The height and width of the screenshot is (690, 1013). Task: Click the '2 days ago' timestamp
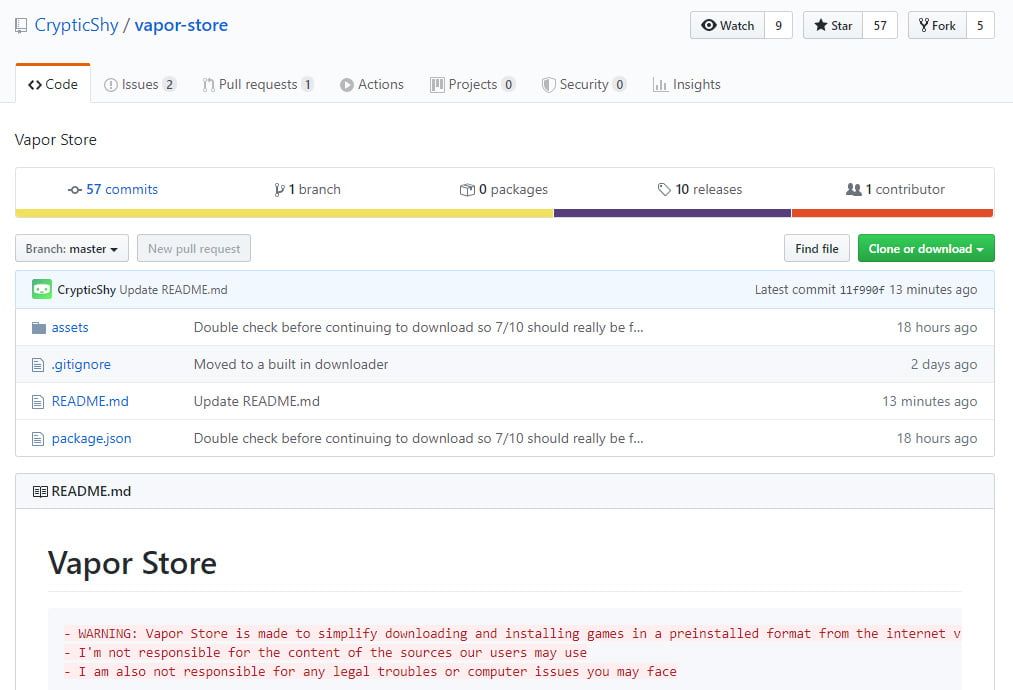[x=944, y=364]
